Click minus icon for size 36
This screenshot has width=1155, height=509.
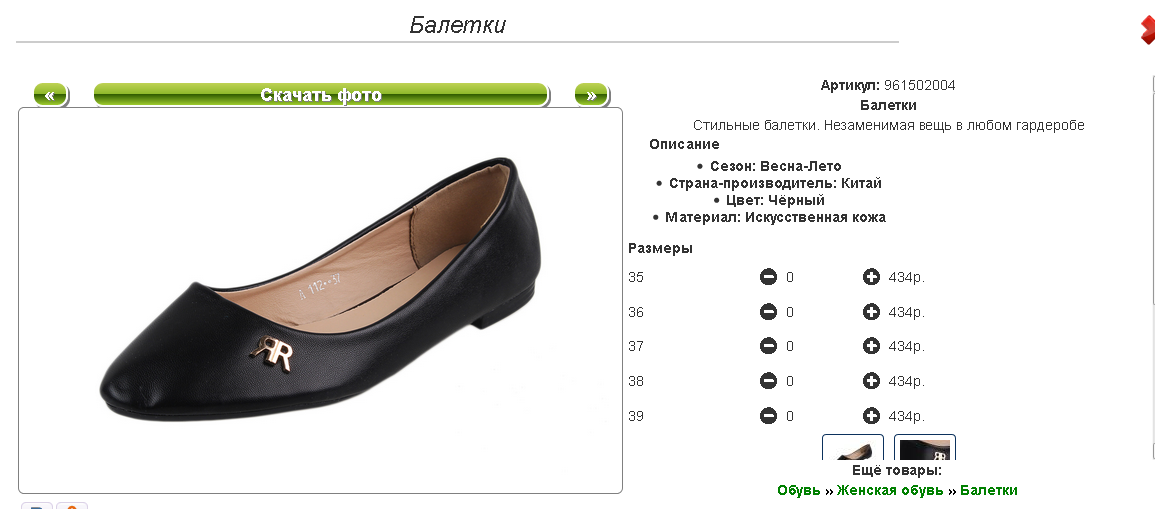768,312
